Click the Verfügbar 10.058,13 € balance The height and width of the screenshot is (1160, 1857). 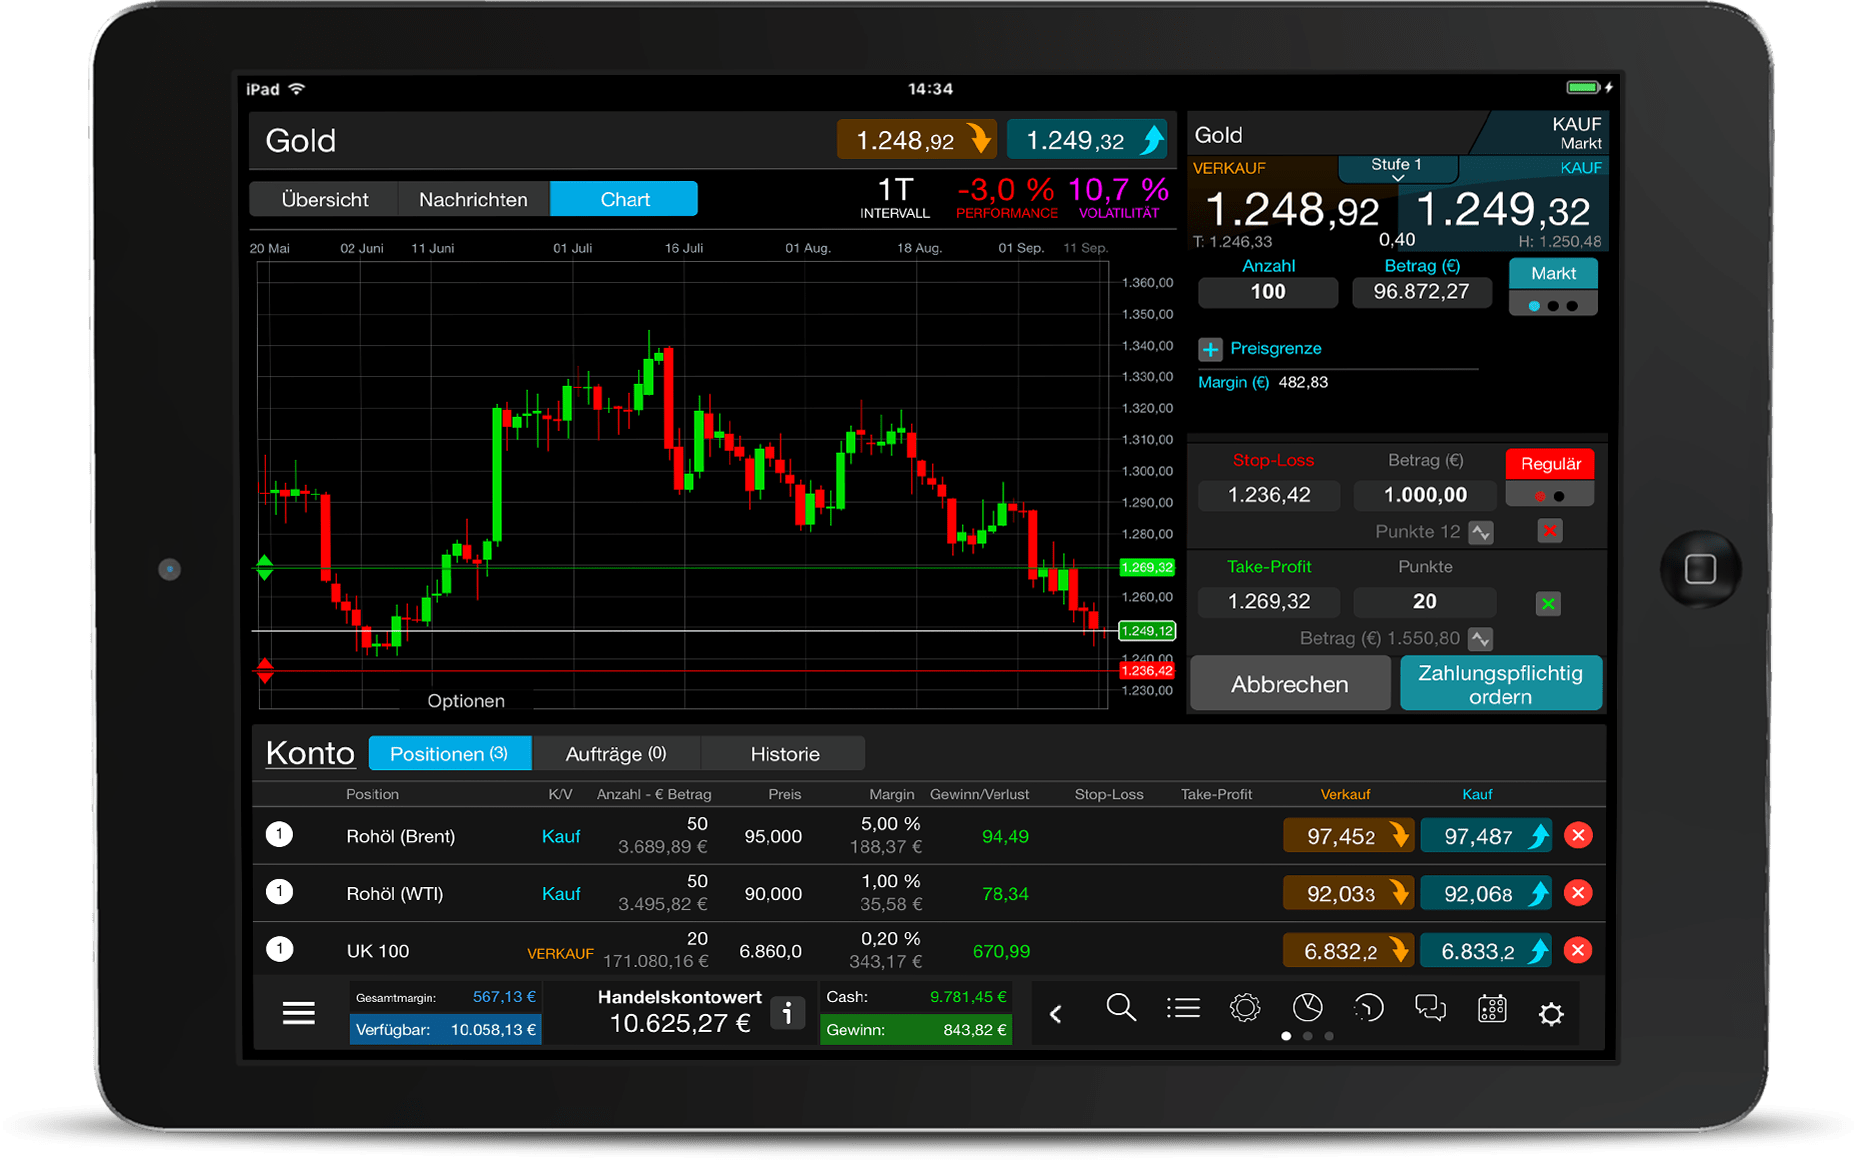point(446,1030)
